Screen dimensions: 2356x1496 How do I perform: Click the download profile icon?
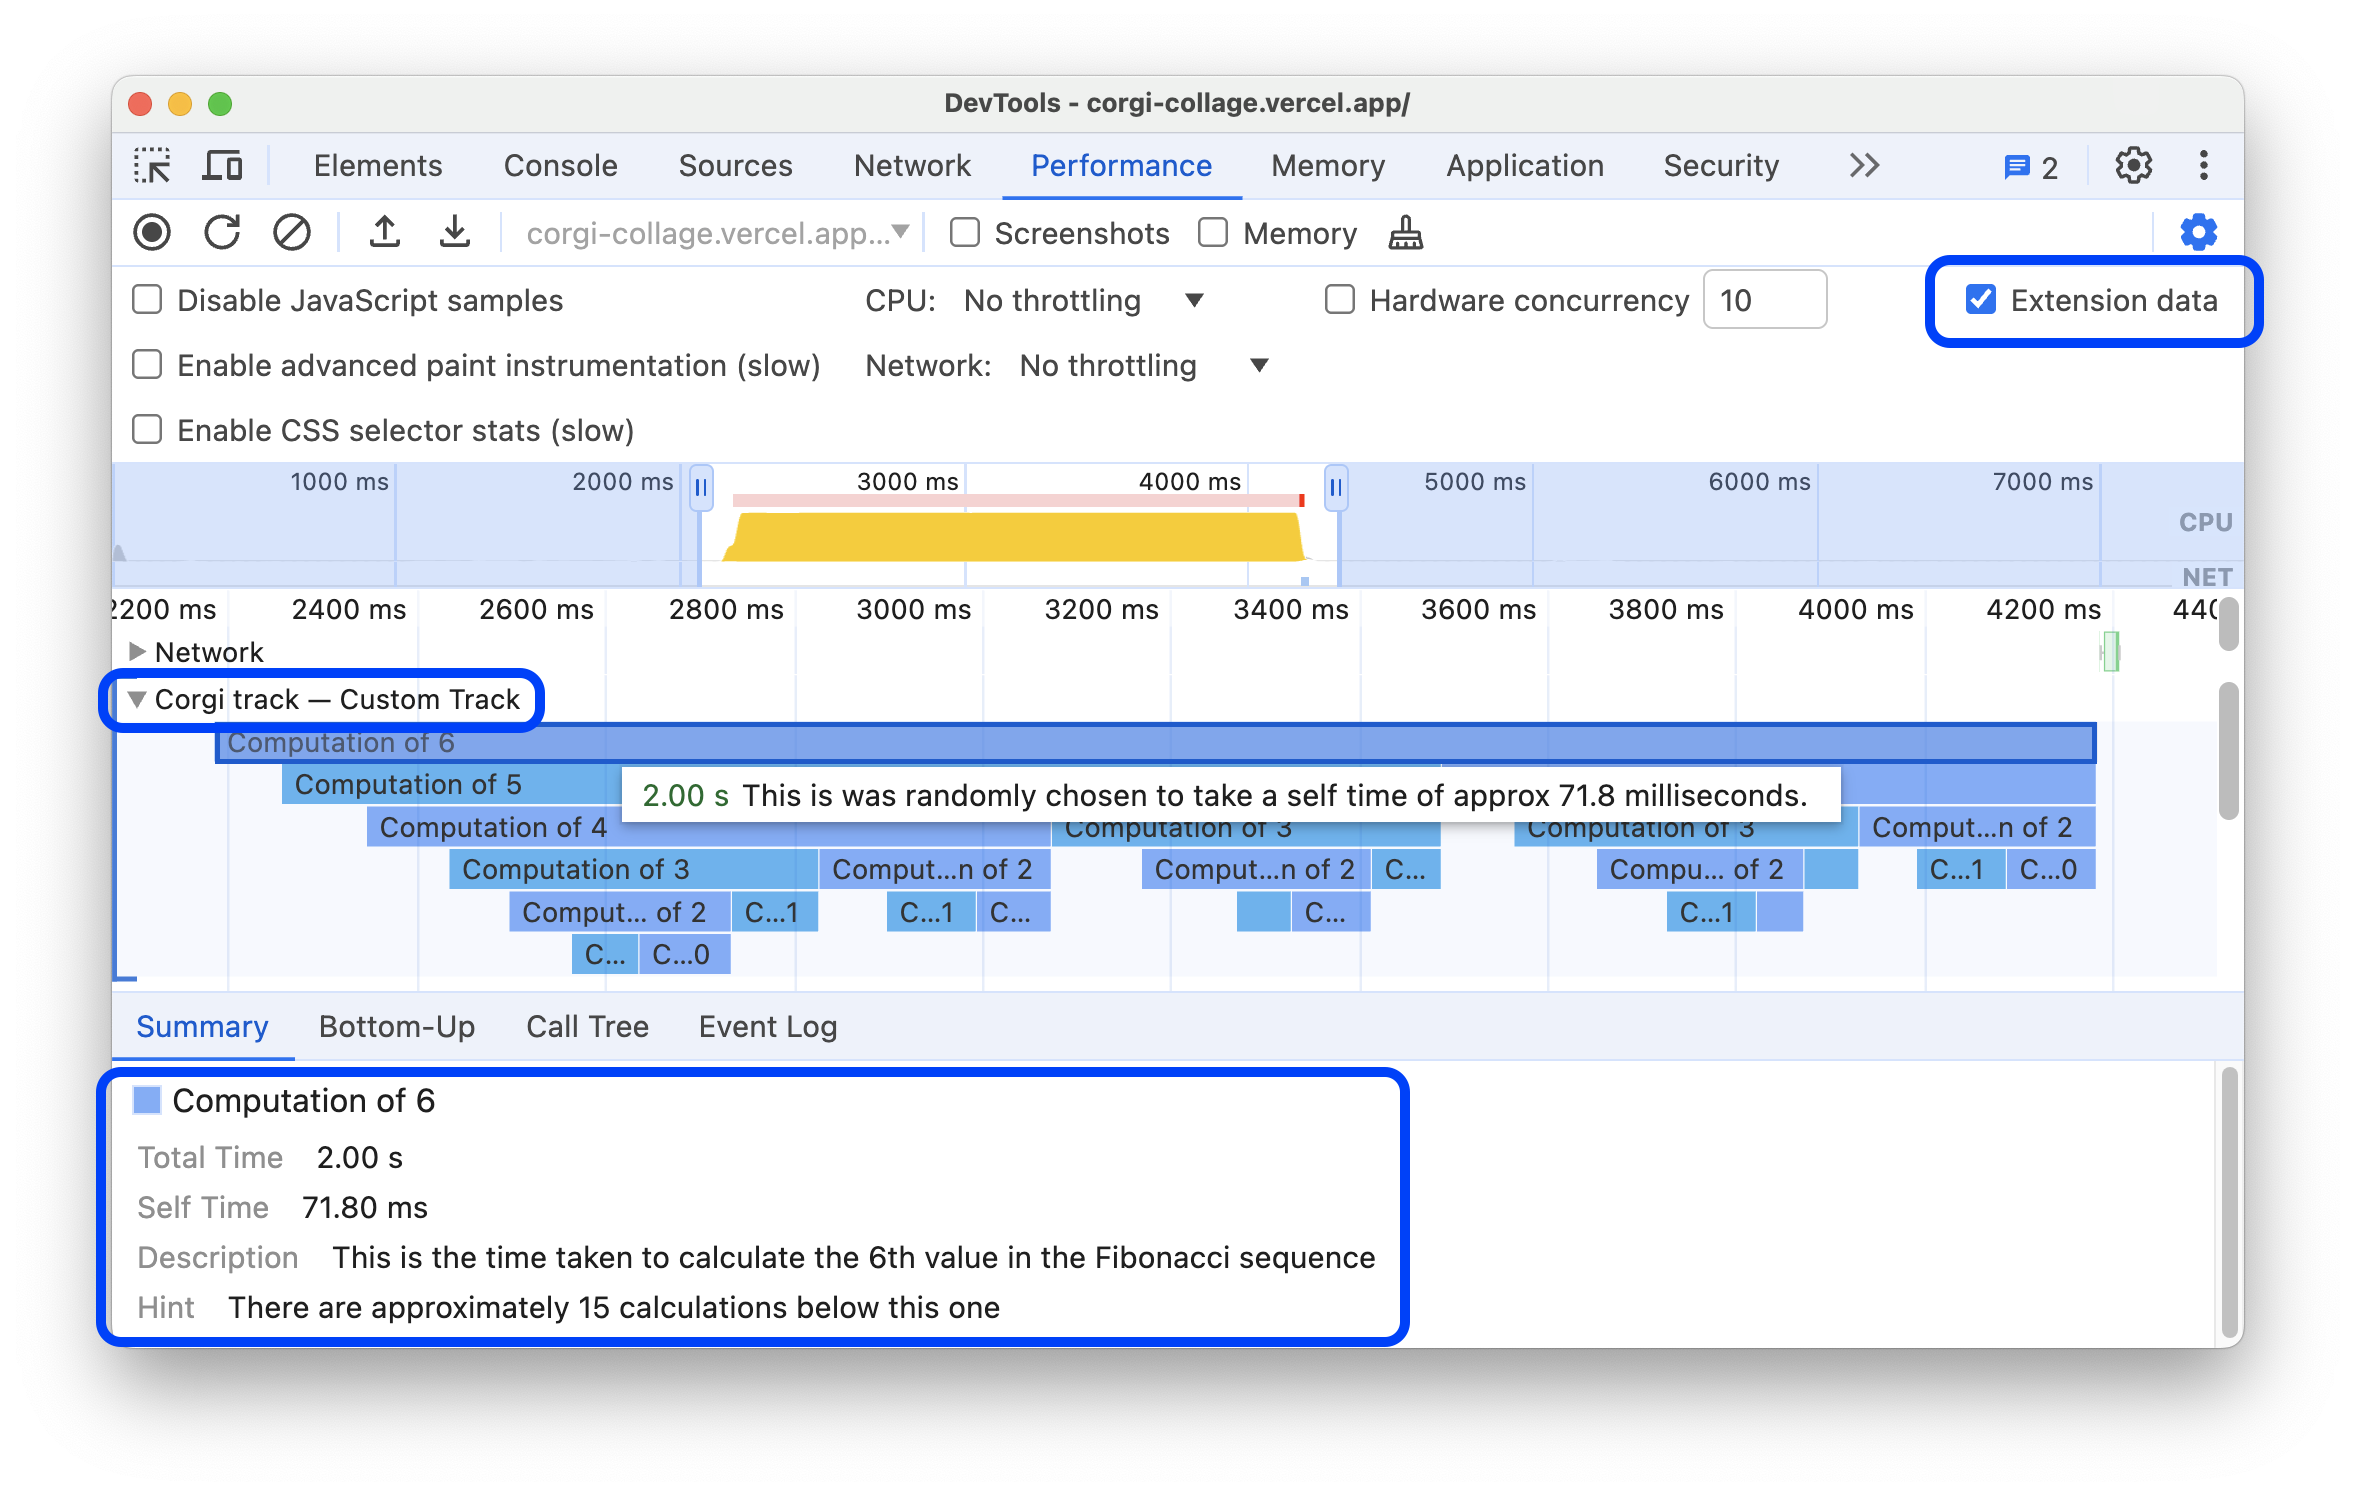pos(452,230)
